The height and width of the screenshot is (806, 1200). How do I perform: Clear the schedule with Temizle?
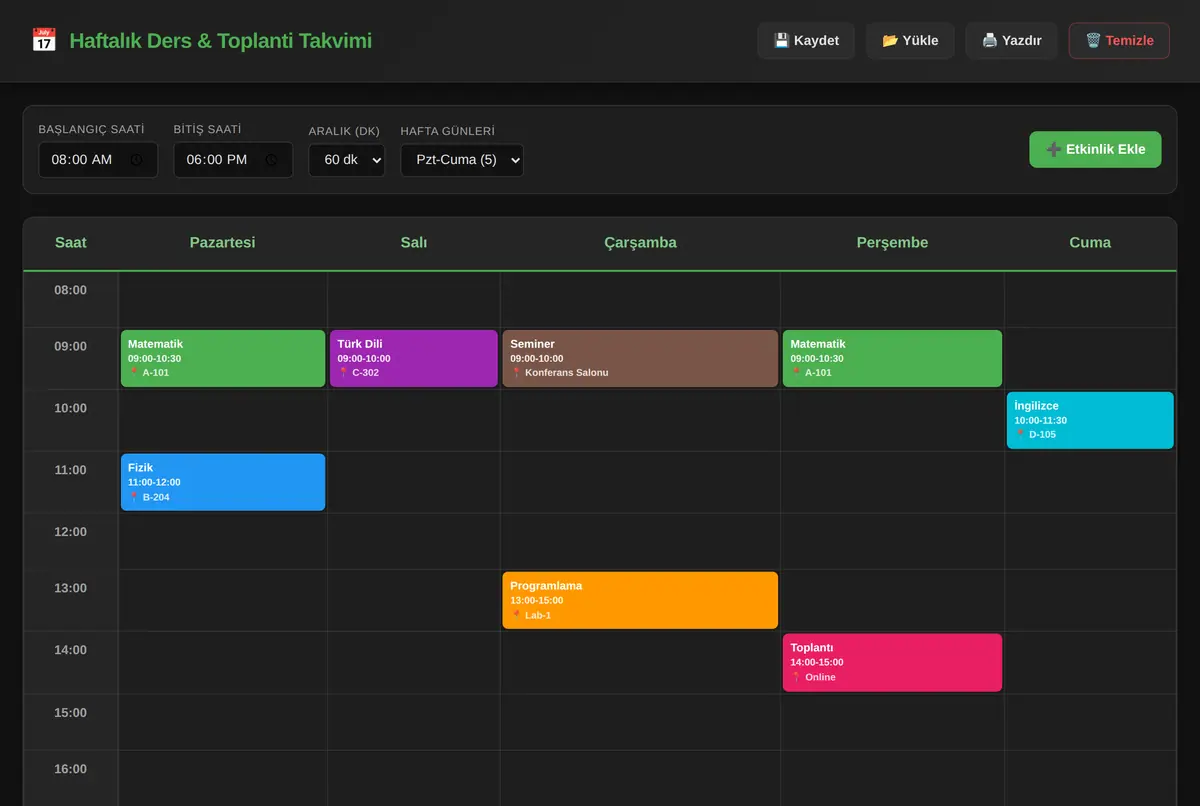1119,41
